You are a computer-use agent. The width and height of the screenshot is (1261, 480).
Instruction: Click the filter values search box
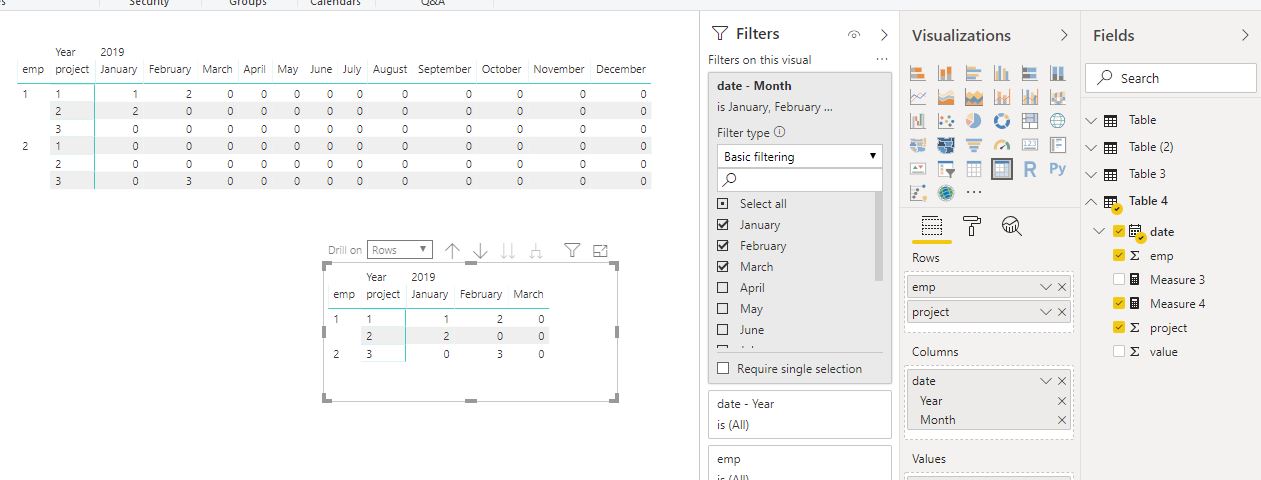(x=800, y=180)
